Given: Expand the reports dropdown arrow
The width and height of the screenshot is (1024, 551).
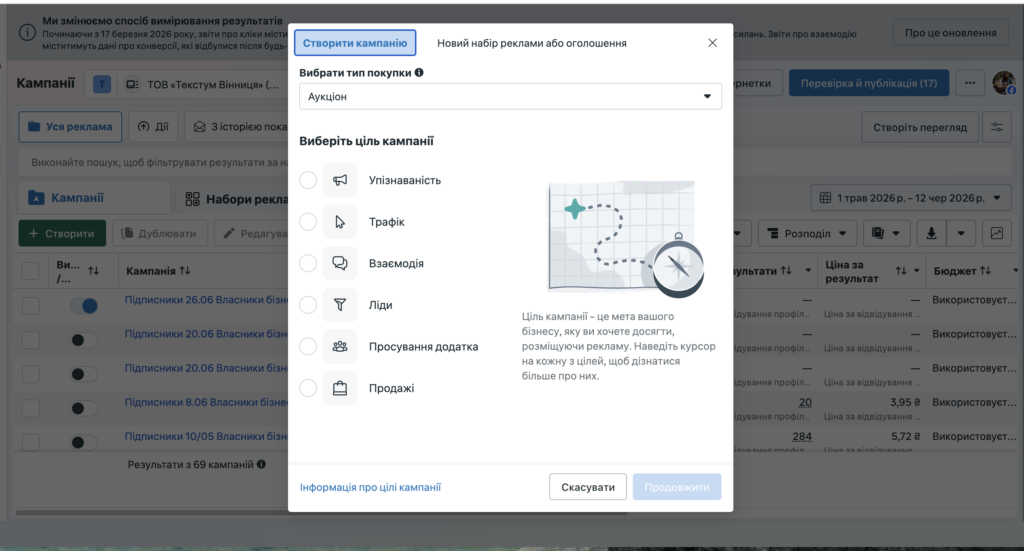Looking at the screenshot, I should tap(896, 234).
